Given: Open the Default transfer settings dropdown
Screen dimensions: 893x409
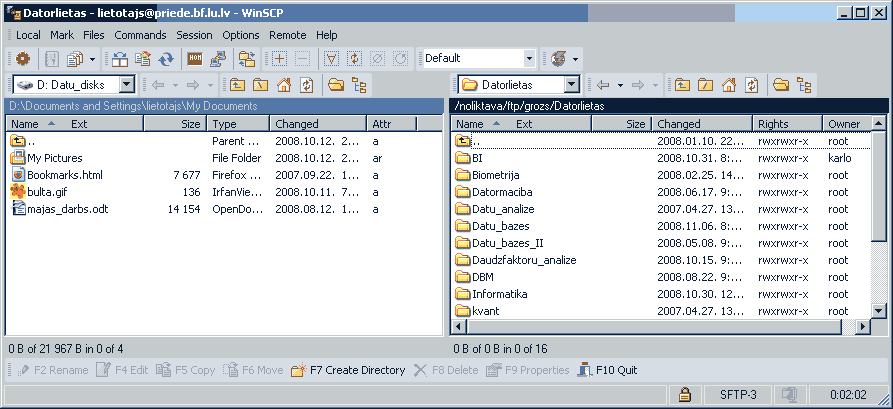Looking at the screenshot, I should click(x=529, y=58).
